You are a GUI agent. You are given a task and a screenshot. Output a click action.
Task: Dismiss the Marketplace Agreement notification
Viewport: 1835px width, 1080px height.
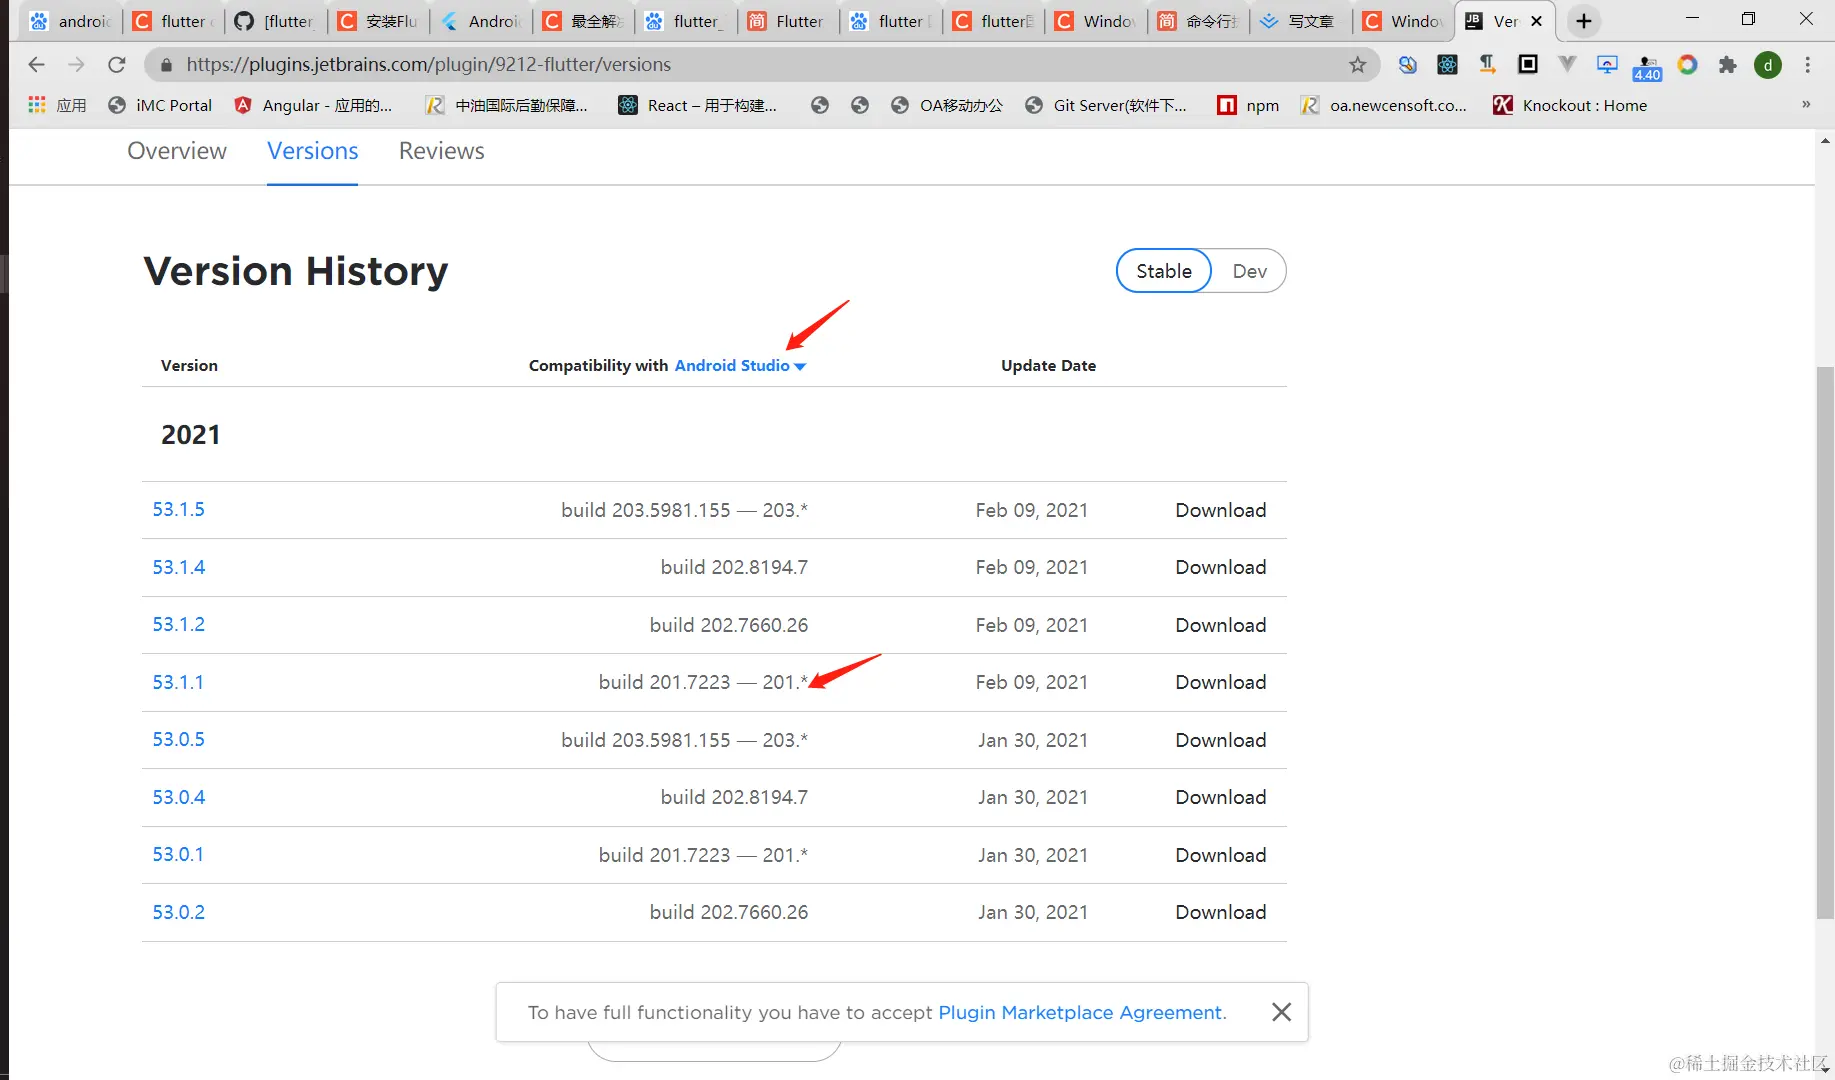pyautogui.click(x=1281, y=1012)
